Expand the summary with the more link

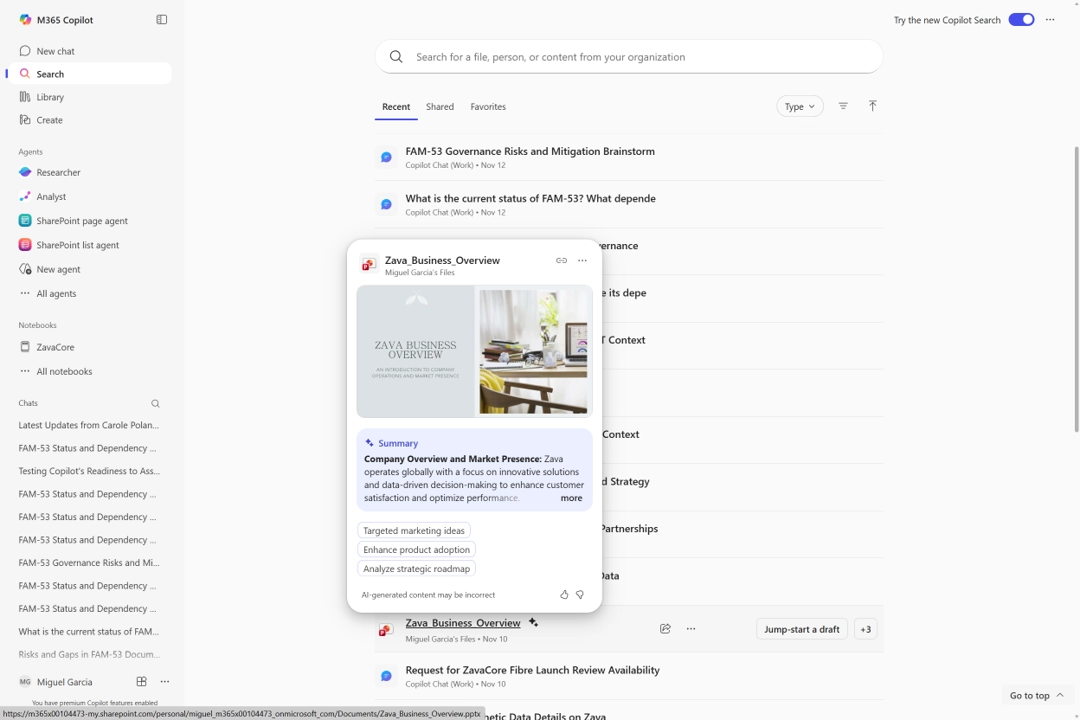[570, 497]
